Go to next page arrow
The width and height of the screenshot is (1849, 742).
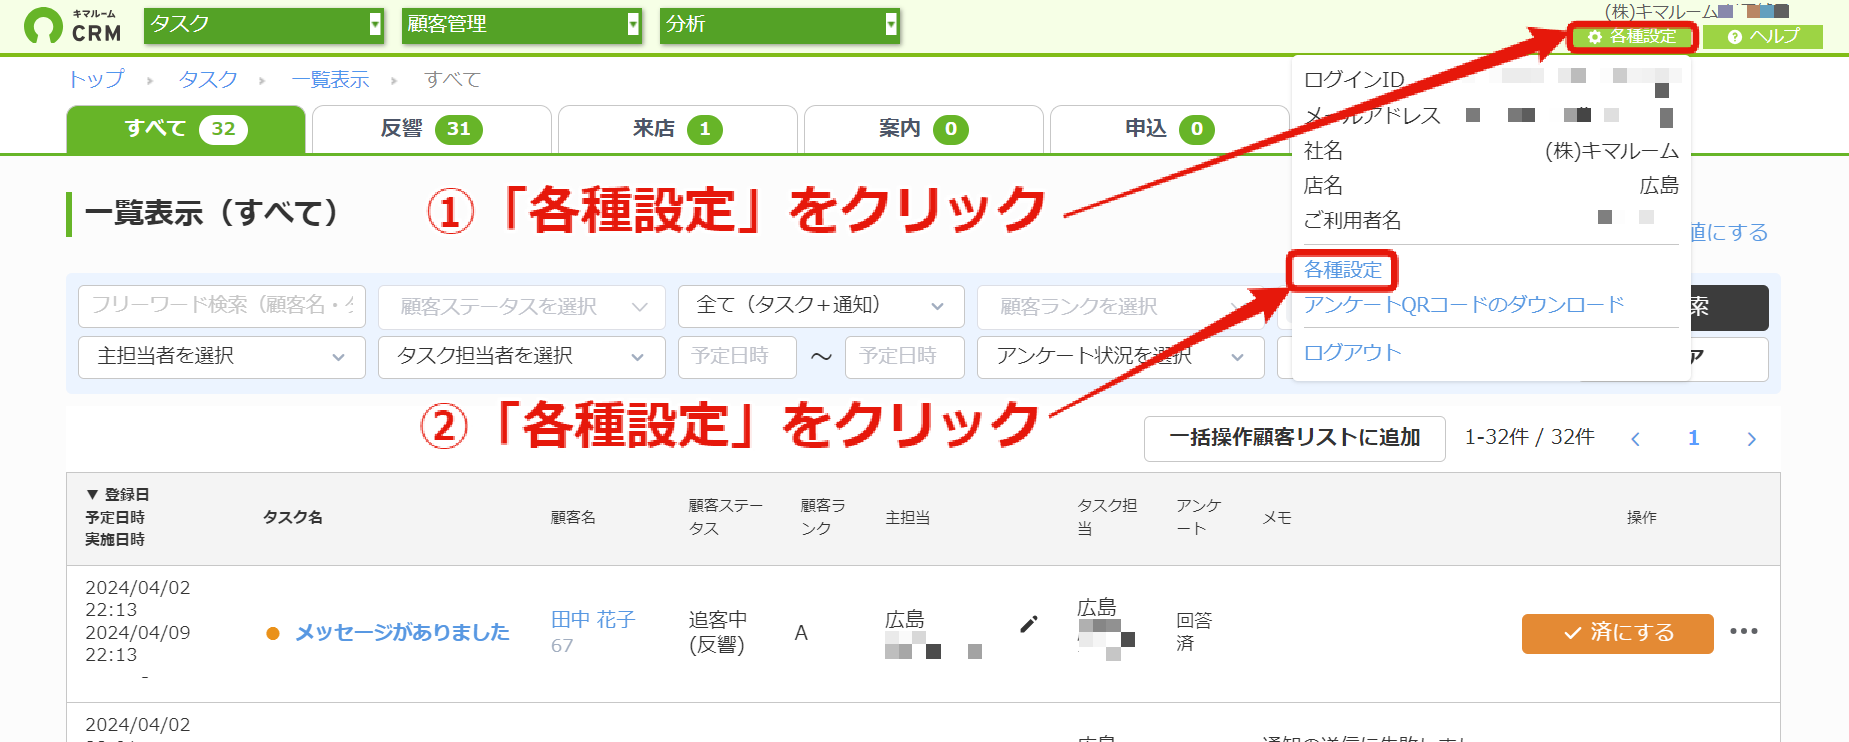pyautogui.click(x=1751, y=438)
